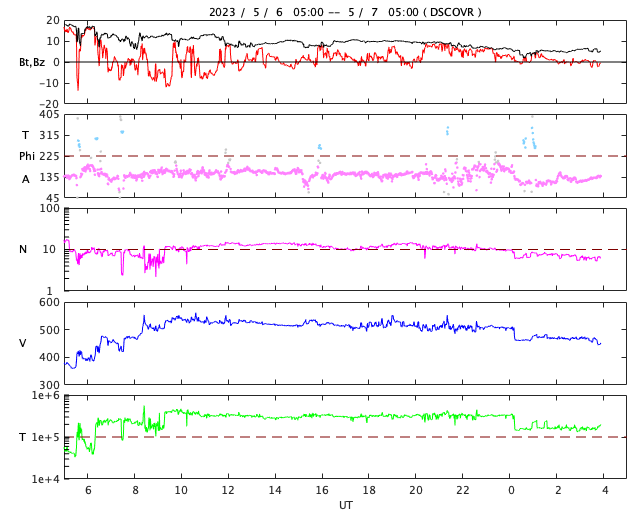640x512 pixels.
Task: Click the 'N' density panel label
Action: point(23,249)
